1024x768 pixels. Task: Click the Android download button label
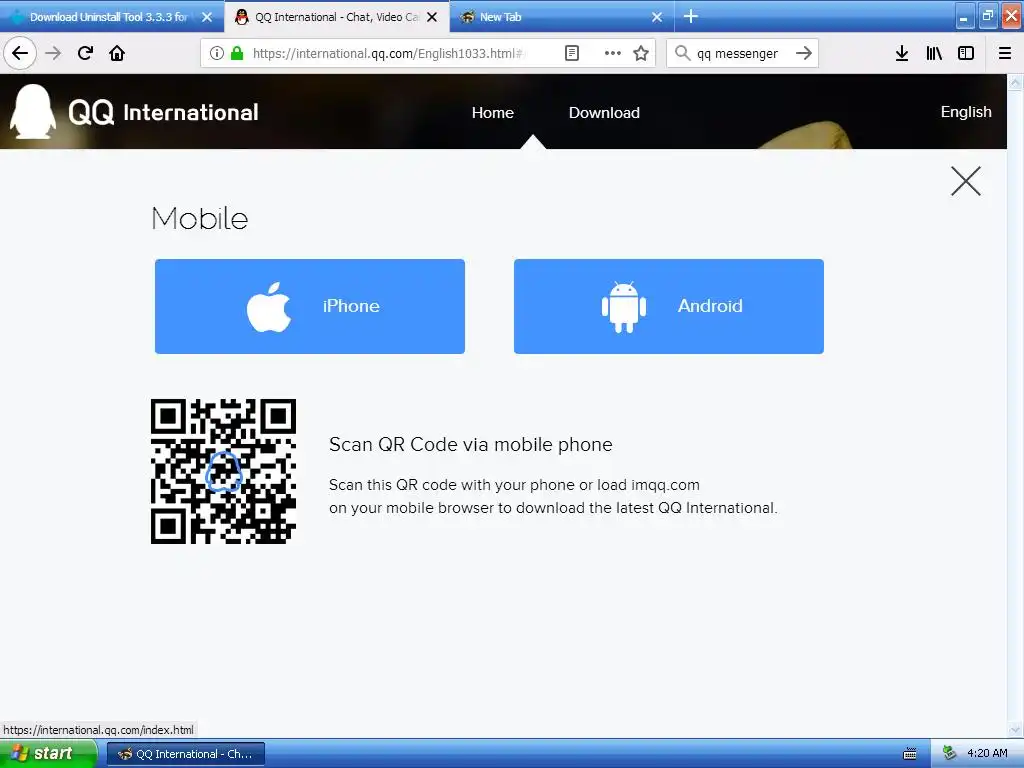click(x=710, y=306)
